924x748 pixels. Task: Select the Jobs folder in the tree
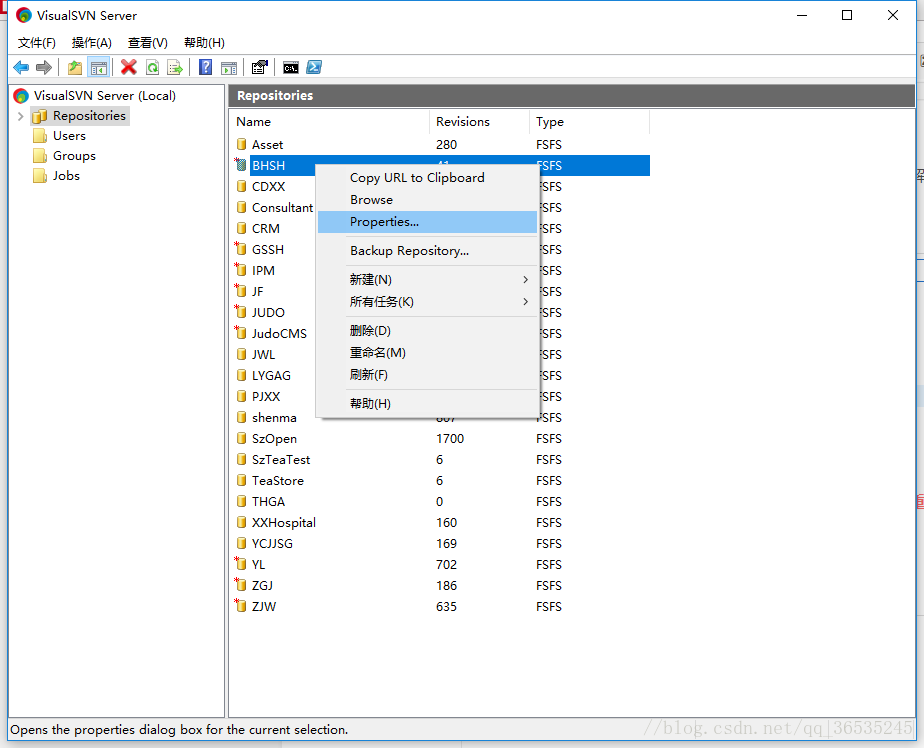[57, 176]
